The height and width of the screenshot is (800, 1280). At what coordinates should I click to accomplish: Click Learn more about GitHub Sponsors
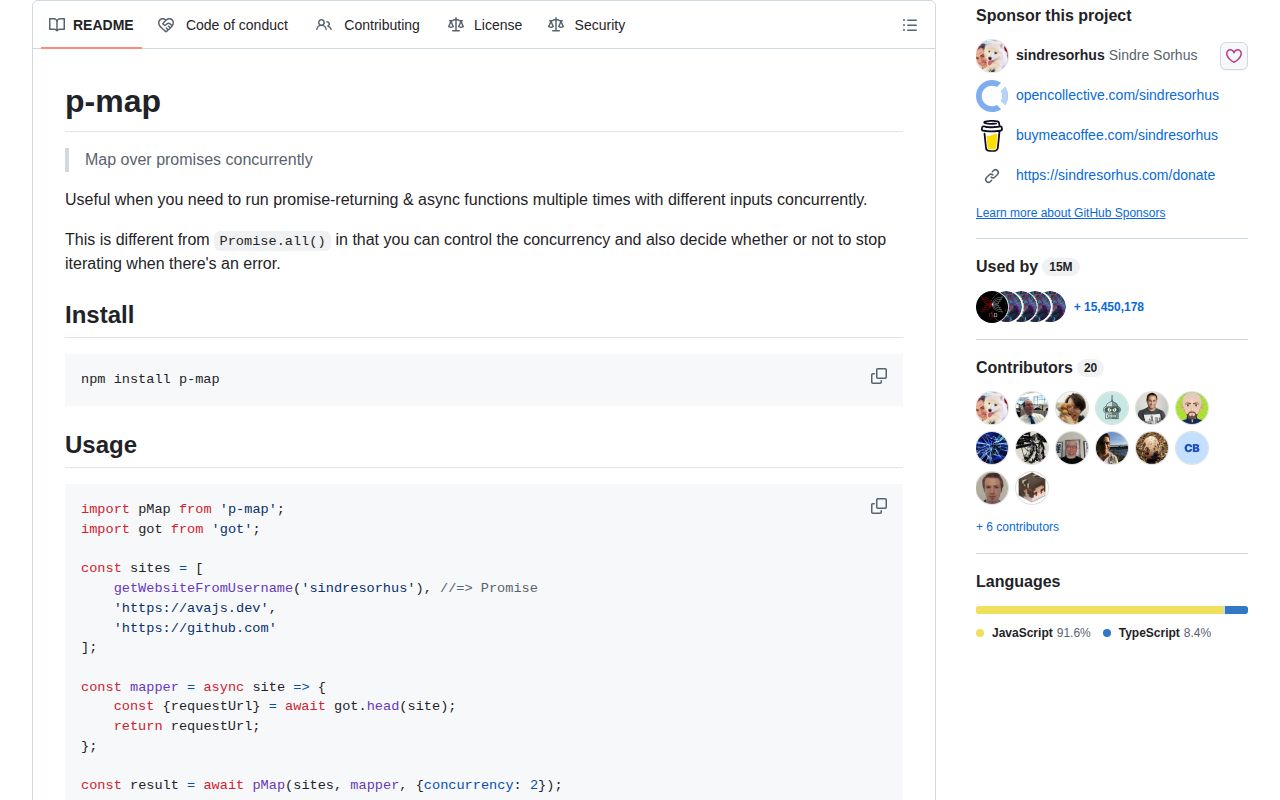(x=1070, y=213)
